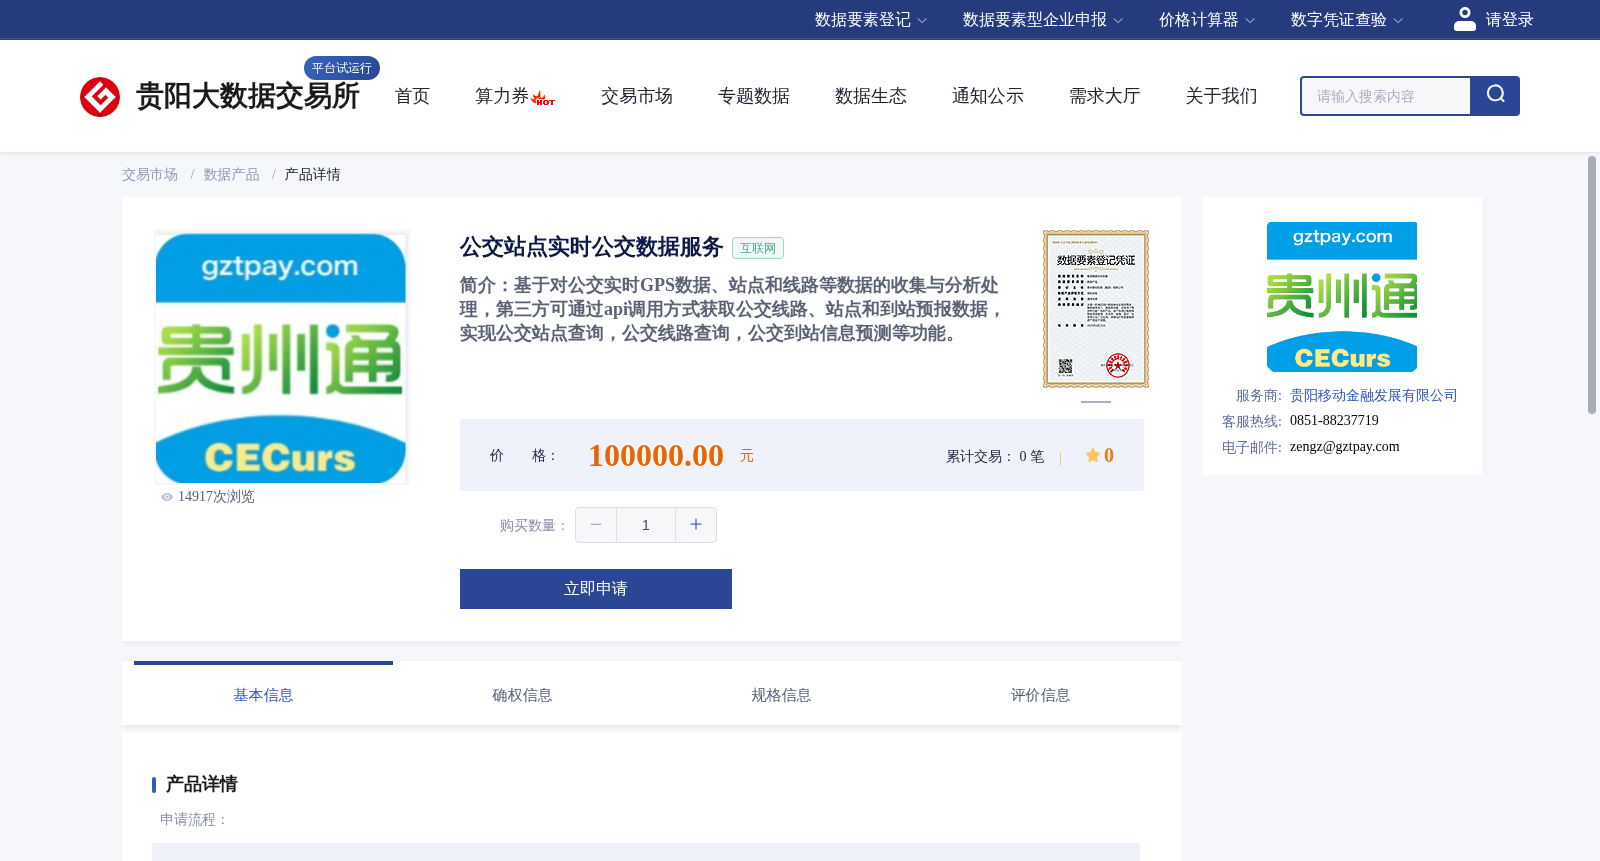The image size is (1600, 861).
Task: Click the 公交站点实时公交数据服务 title
Action: 591,247
